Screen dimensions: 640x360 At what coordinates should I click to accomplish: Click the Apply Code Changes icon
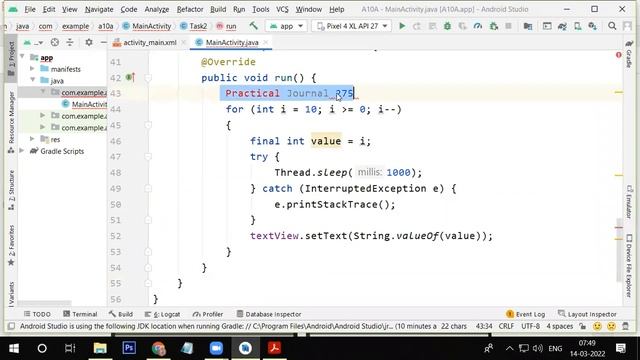pos(432,26)
